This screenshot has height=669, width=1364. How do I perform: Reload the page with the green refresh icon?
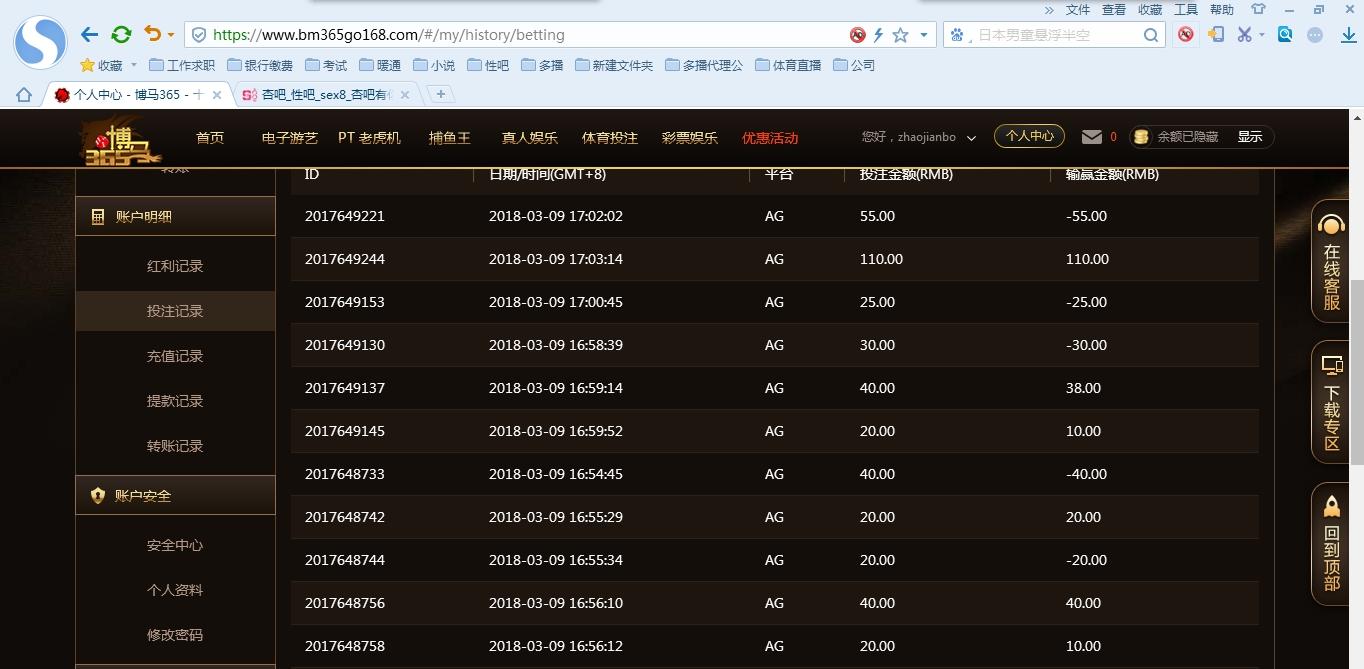(121, 35)
